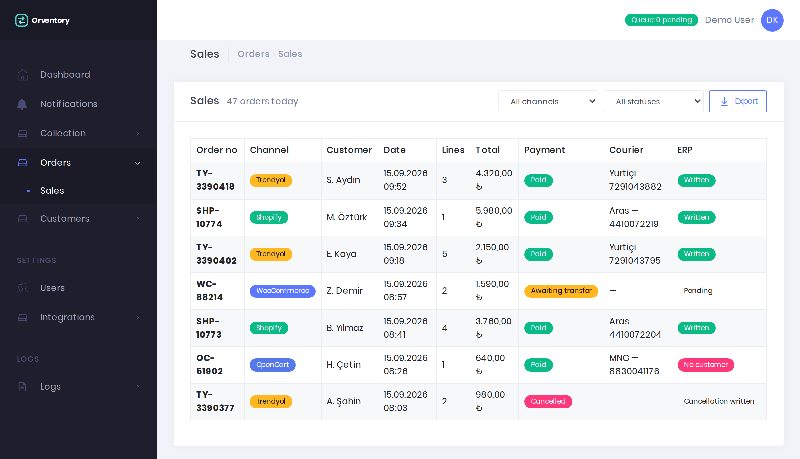800x459 pixels.
Task: Click the Payment column header
Action: 544,150
